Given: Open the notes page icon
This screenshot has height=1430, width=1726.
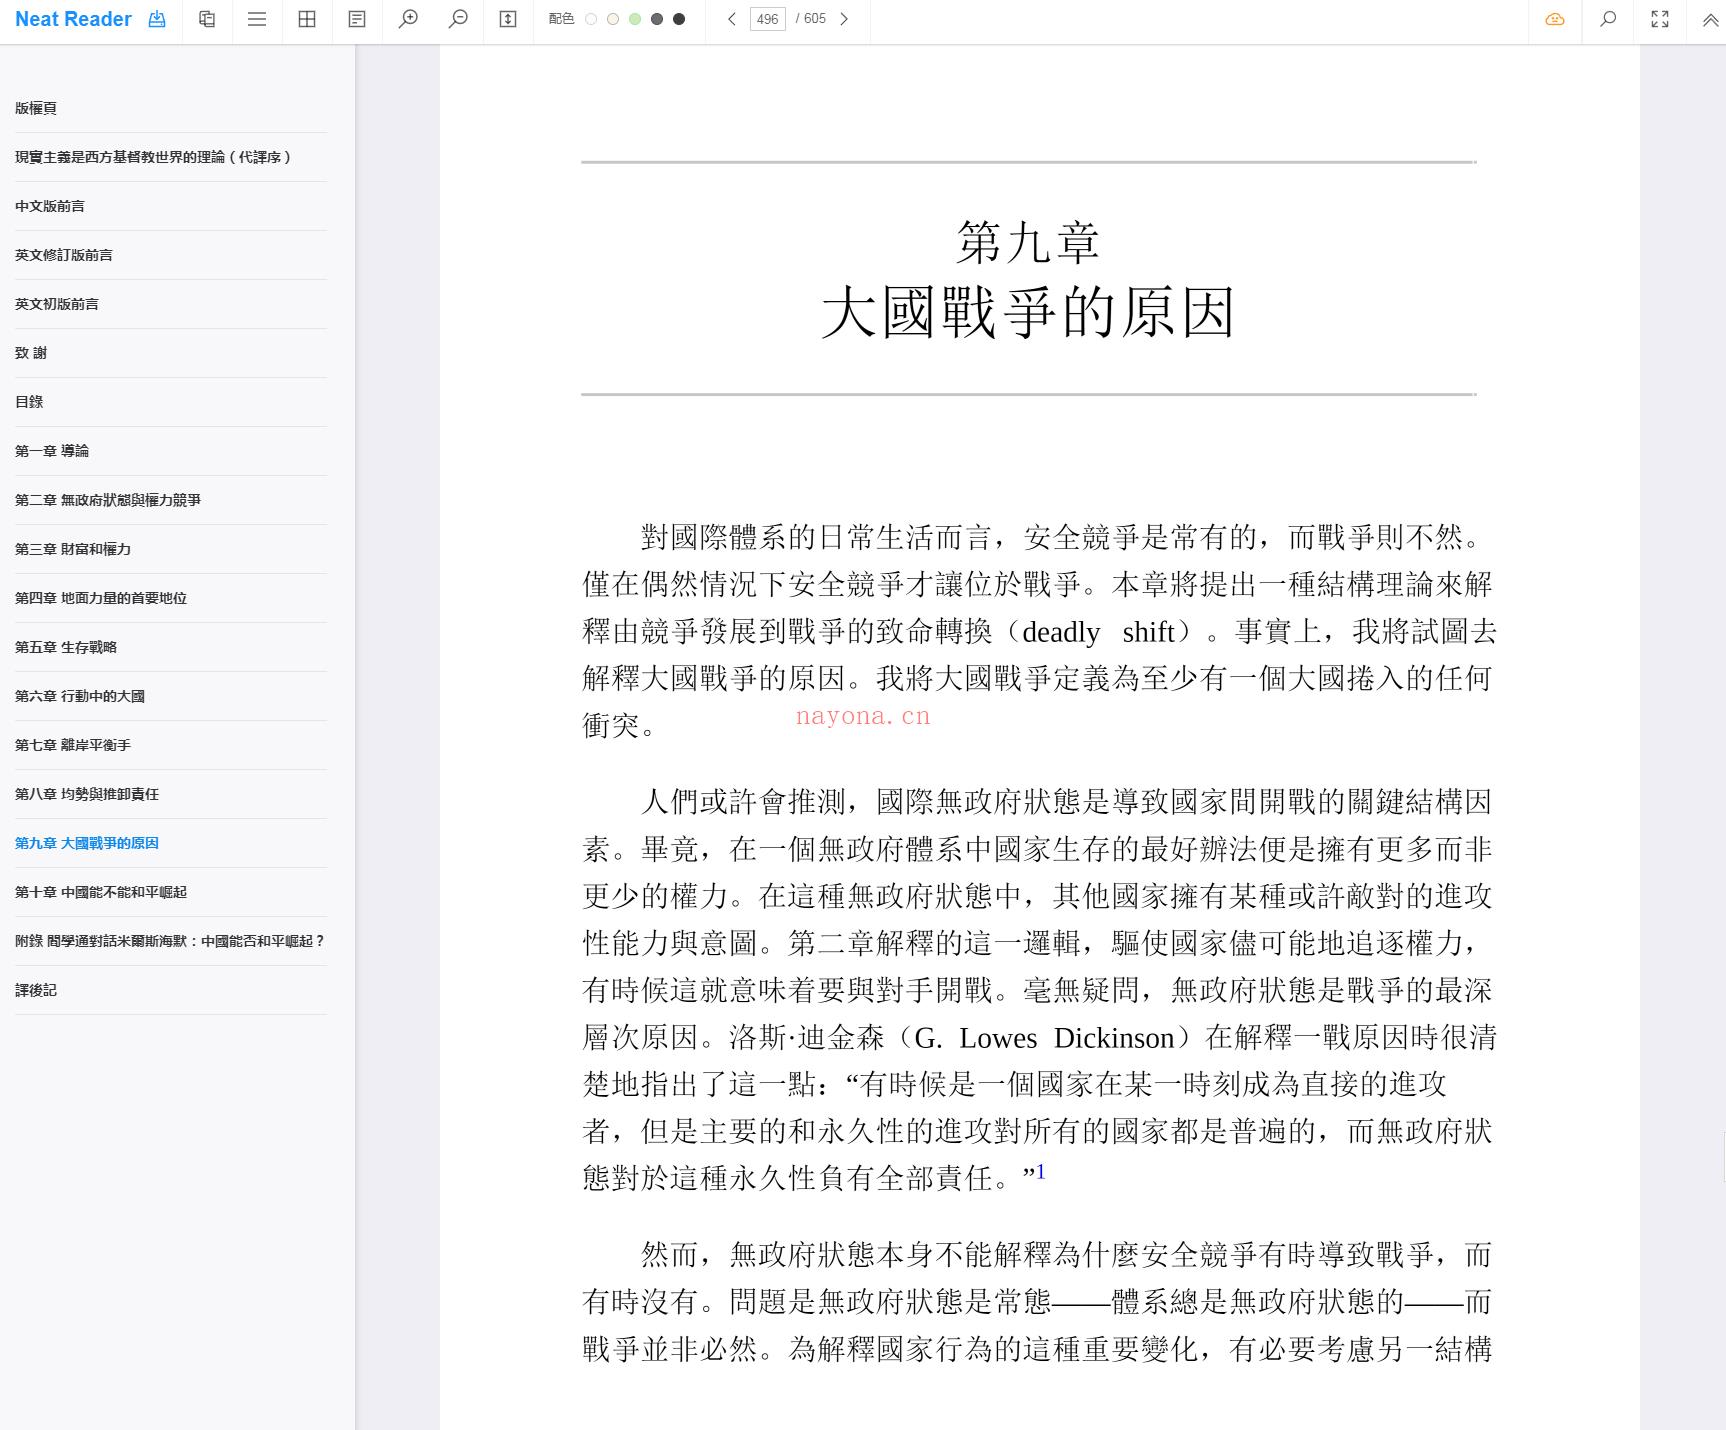Looking at the screenshot, I should [357, 19].
